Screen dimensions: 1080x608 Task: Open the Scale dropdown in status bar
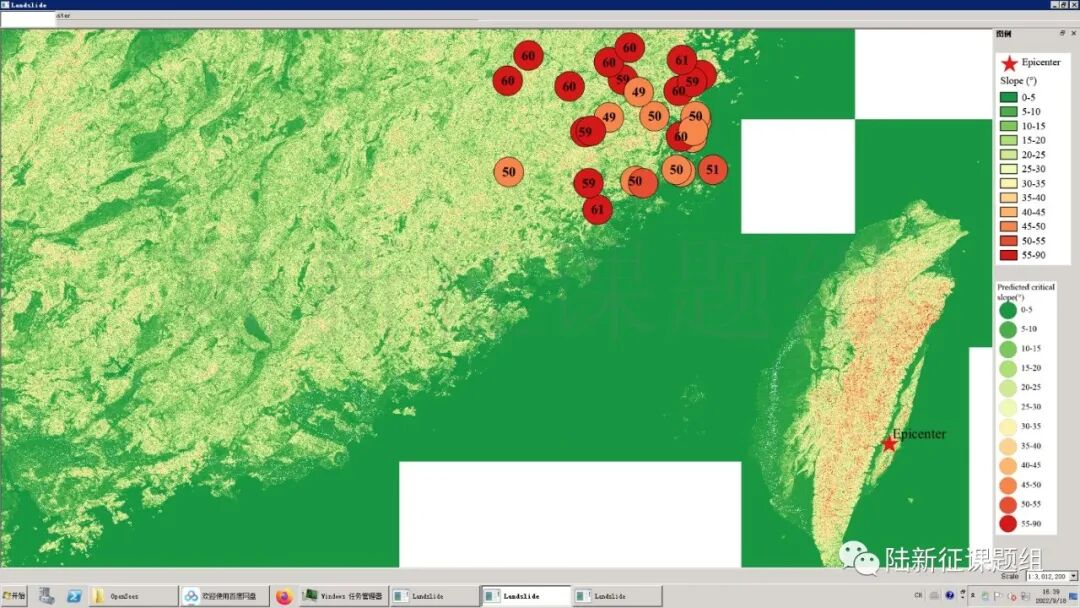click(1073, 576)
